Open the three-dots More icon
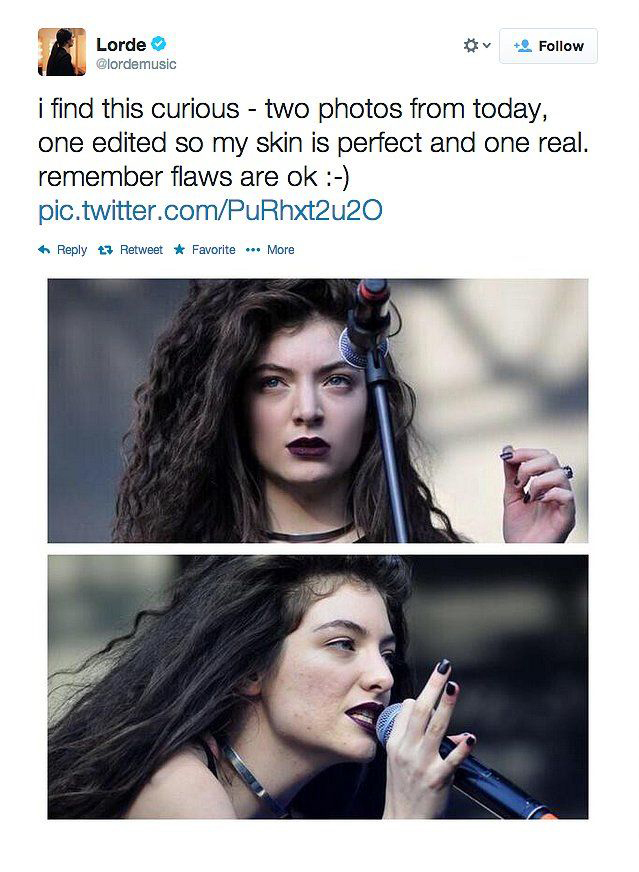639x872 pixels. tap(253, 250)
